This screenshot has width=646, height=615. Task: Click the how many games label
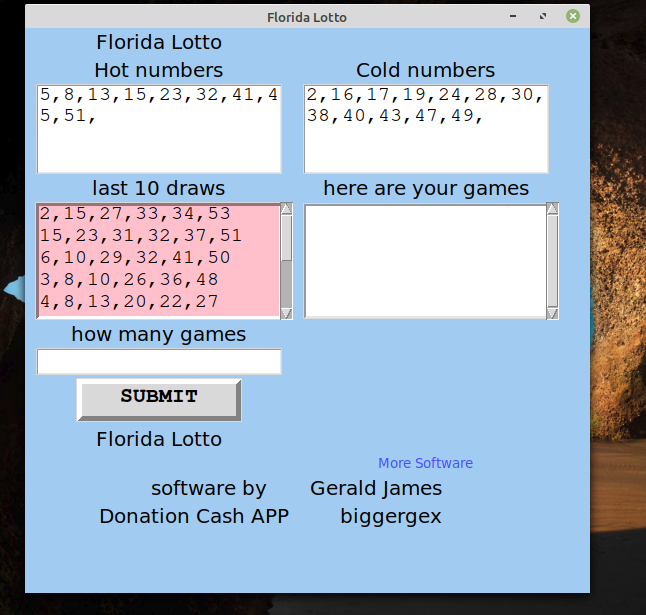159,334
